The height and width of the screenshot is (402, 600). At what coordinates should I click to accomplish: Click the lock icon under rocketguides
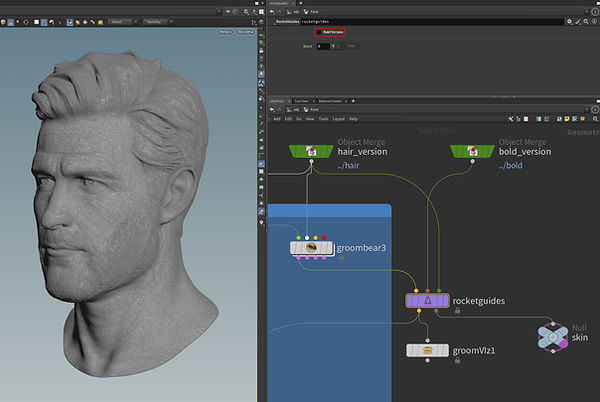pos(458,311)
